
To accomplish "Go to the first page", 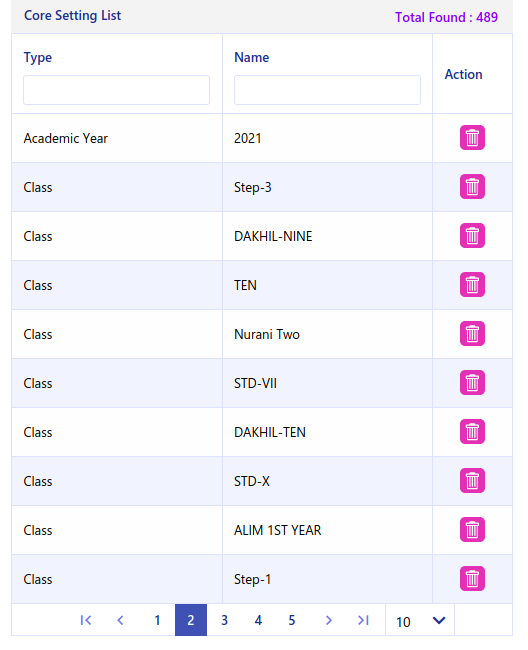I will click(86, 620).
